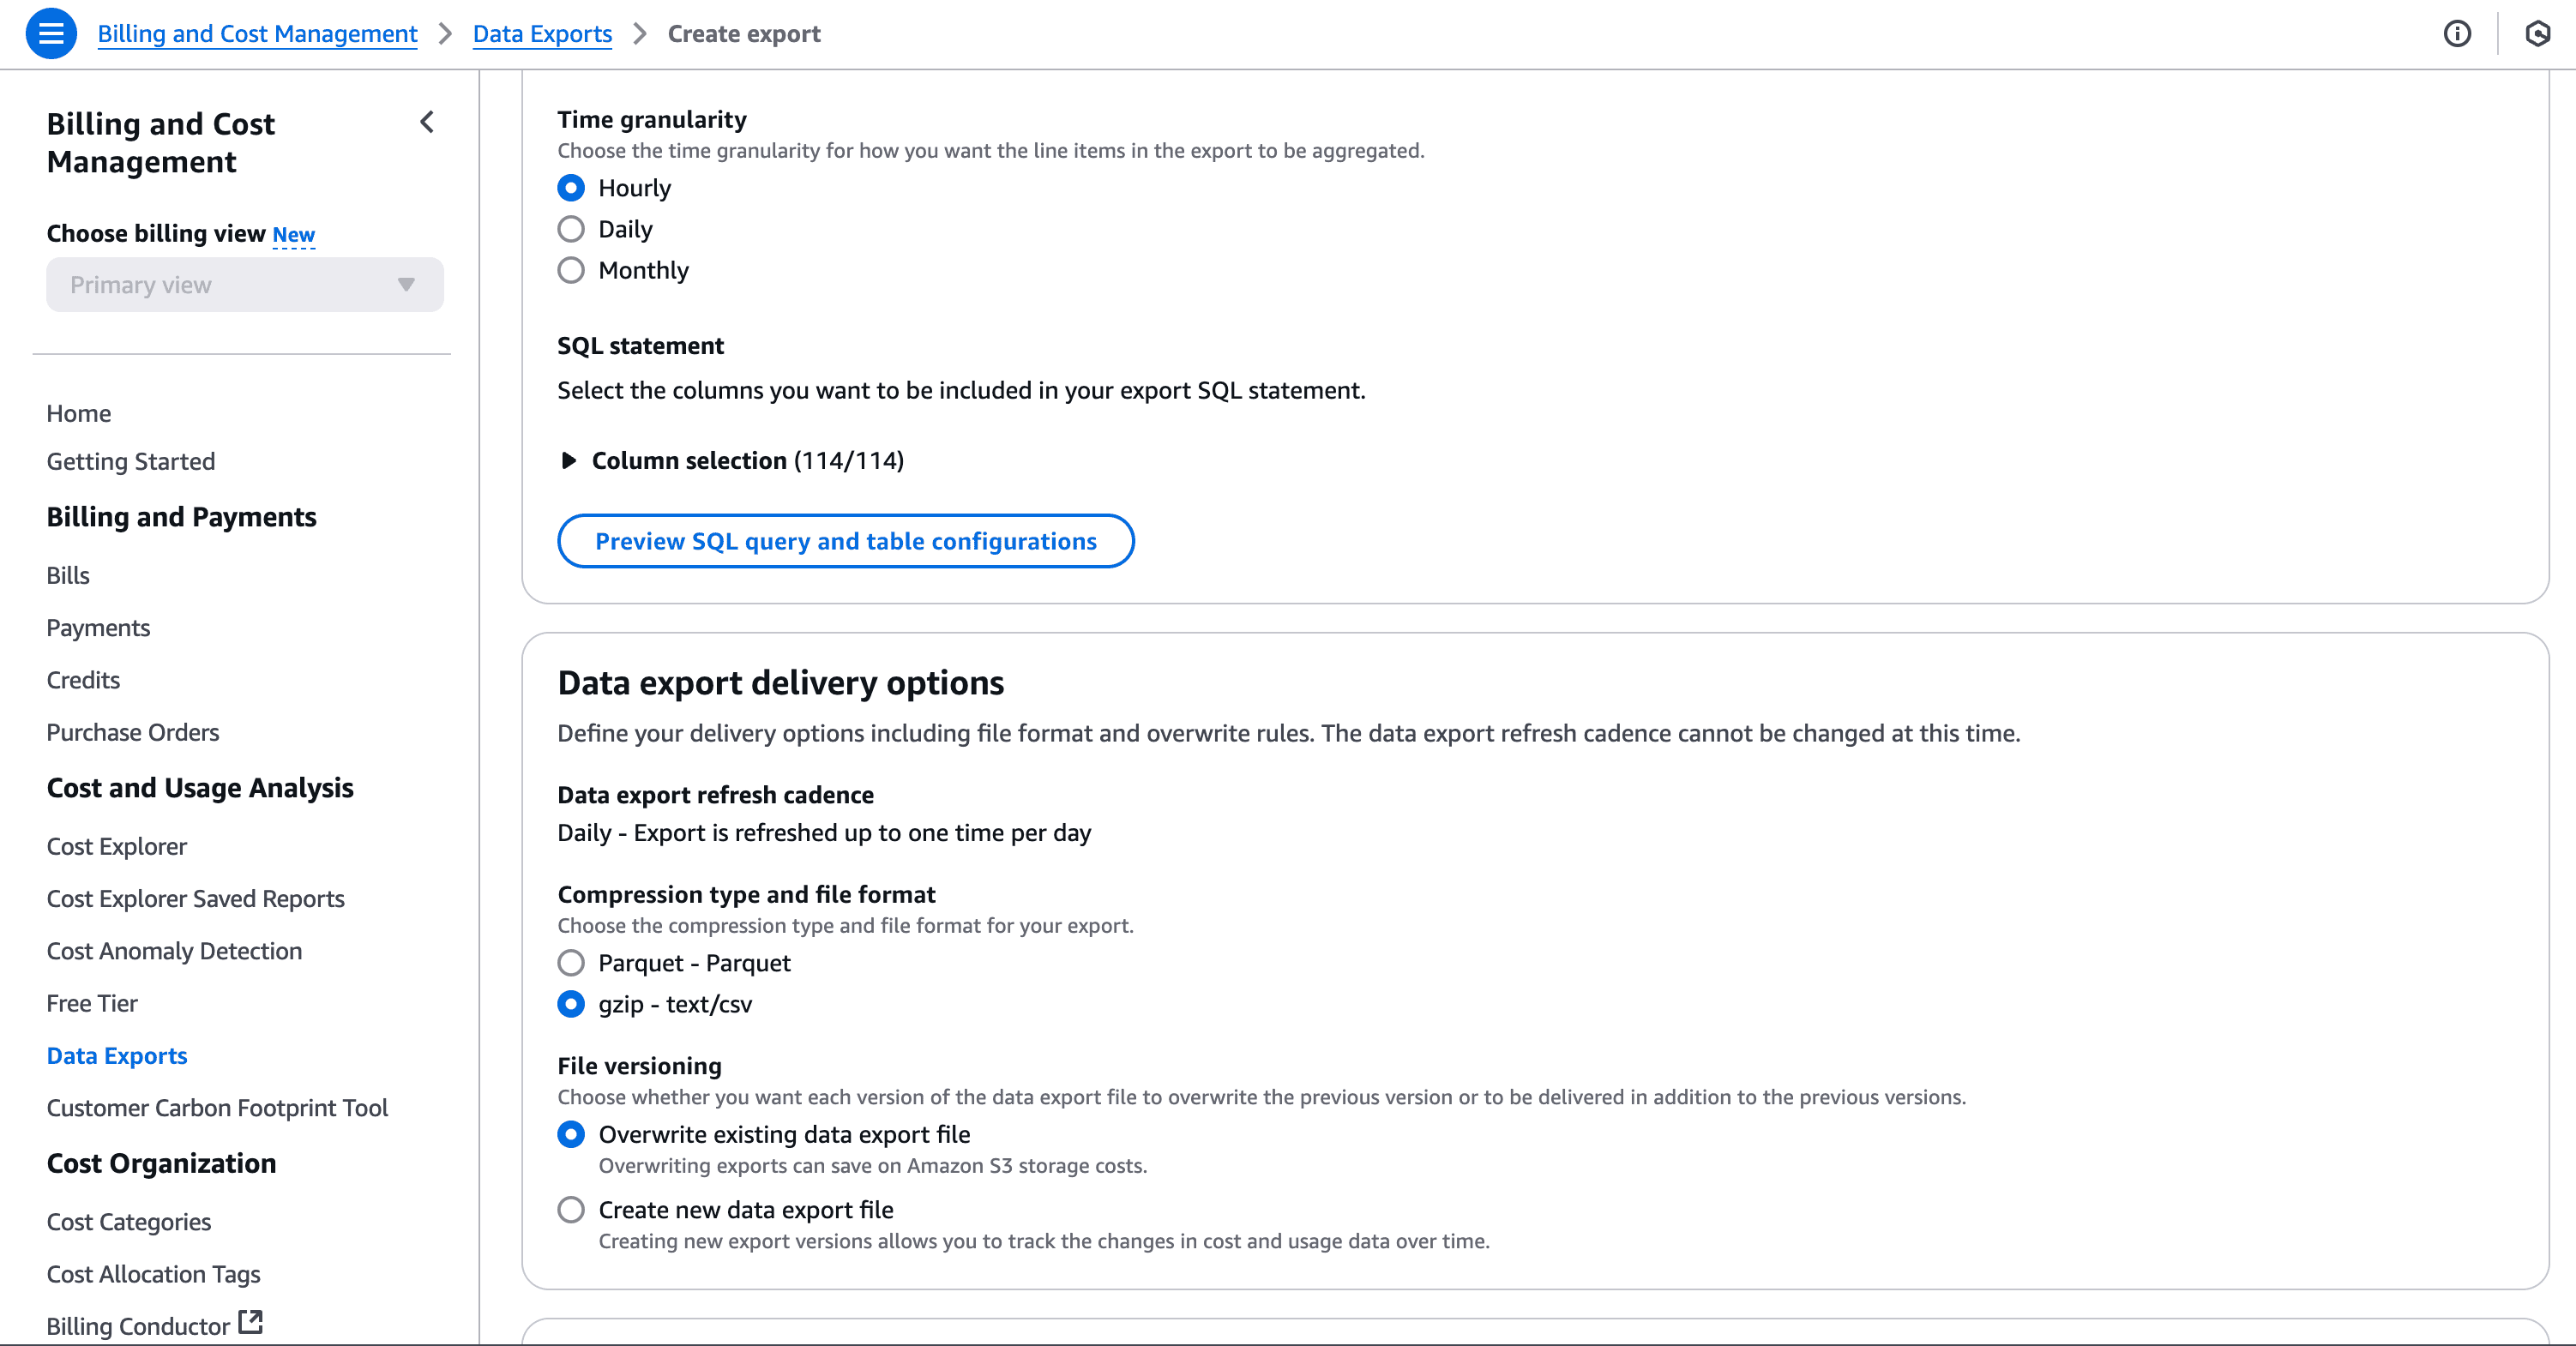This screenshot has height=1346, width=2576.
Task: Collapse the Billing sidebar with chevron arrow
Action: pos(427,122)
